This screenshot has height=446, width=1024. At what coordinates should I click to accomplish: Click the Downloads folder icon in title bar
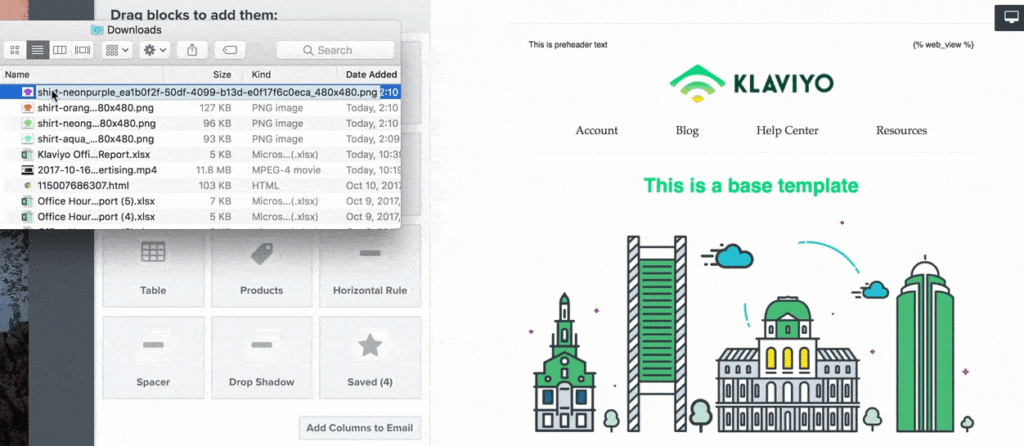coord(97,29)
